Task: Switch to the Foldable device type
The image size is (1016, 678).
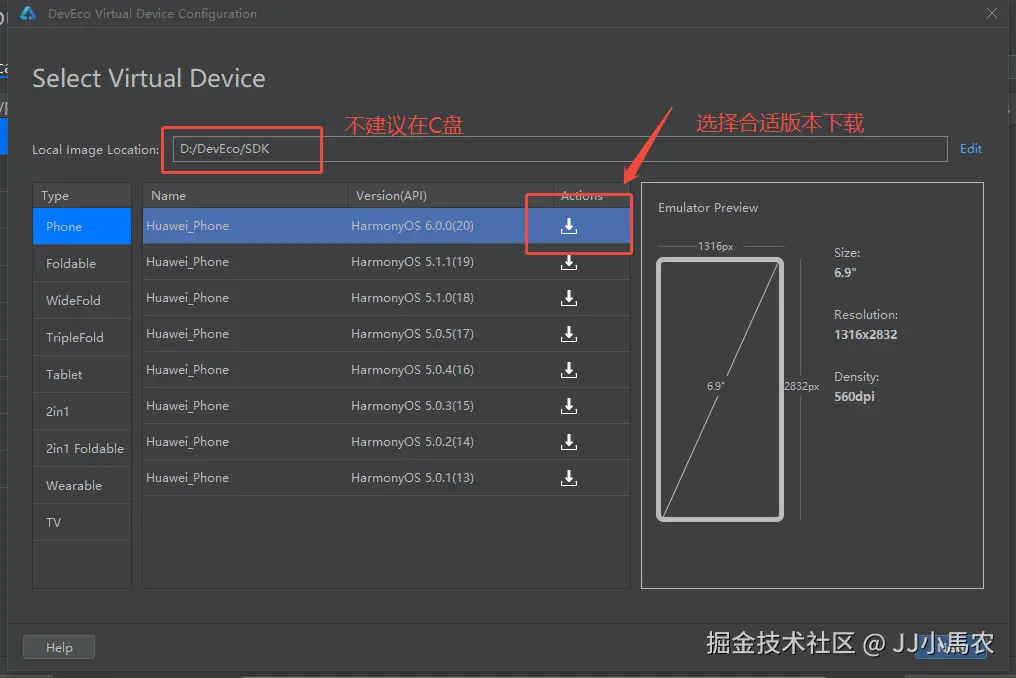Action: pyautogui.click(x=81, y=263)
